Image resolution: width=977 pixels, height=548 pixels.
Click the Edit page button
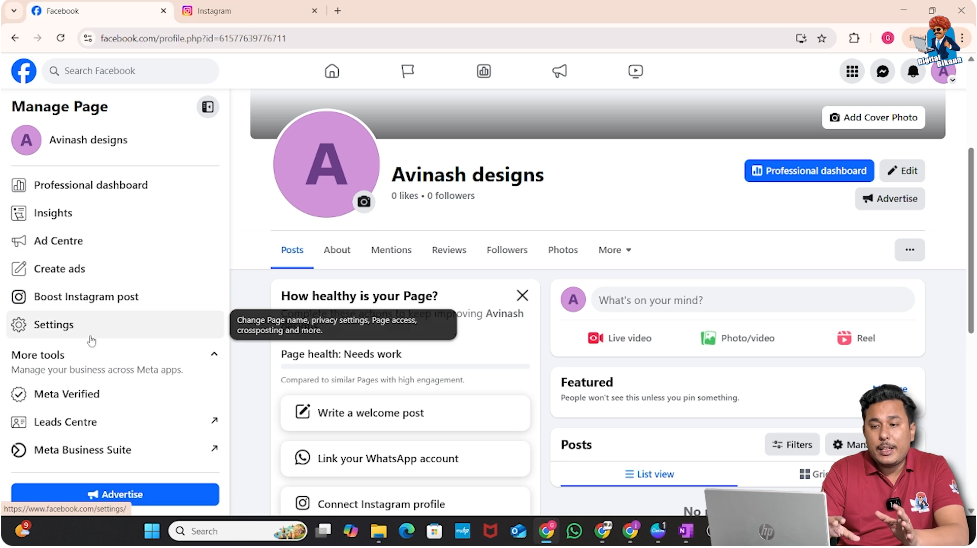(x=902, y=171)
